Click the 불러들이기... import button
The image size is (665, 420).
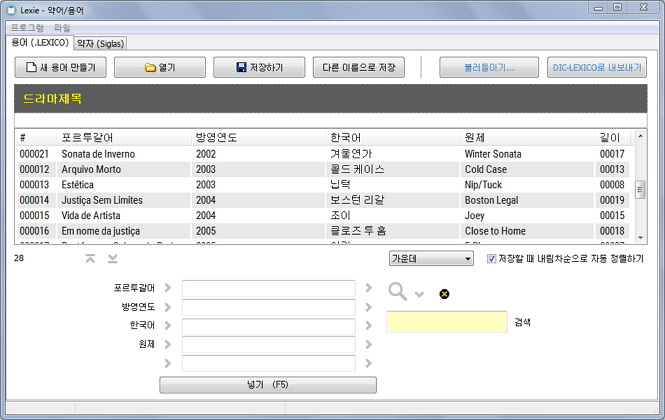click(489, 67)
